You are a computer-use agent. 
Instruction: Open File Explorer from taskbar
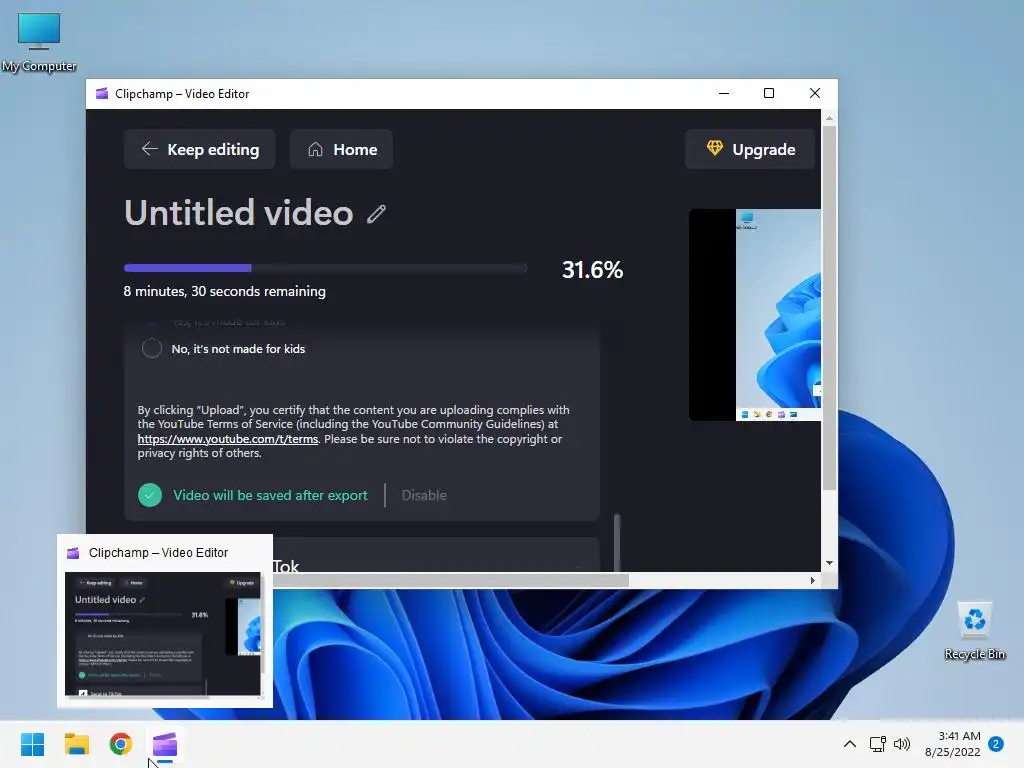pos(76,744)
